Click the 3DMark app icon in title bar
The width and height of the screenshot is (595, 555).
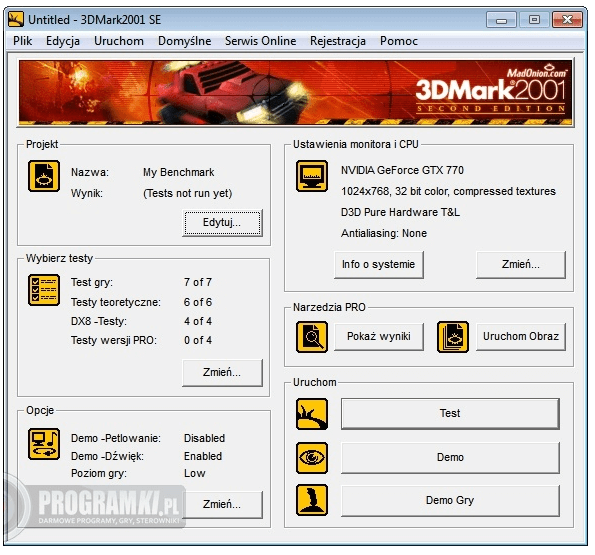point(16,19)
